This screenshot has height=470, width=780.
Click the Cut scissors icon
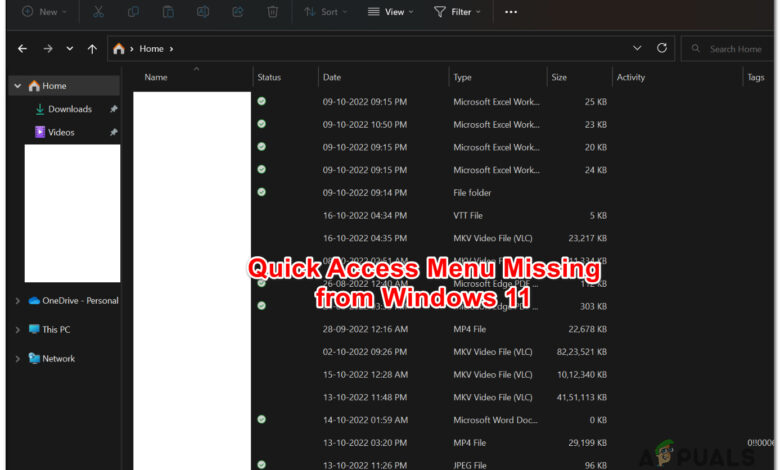click(98, 12)
